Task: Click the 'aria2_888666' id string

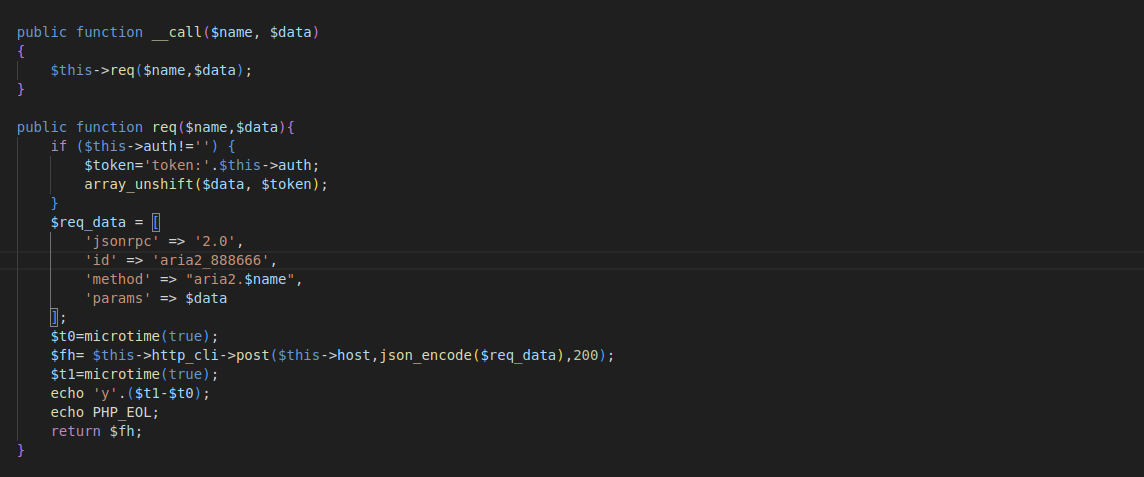Action: pos(210,260)
